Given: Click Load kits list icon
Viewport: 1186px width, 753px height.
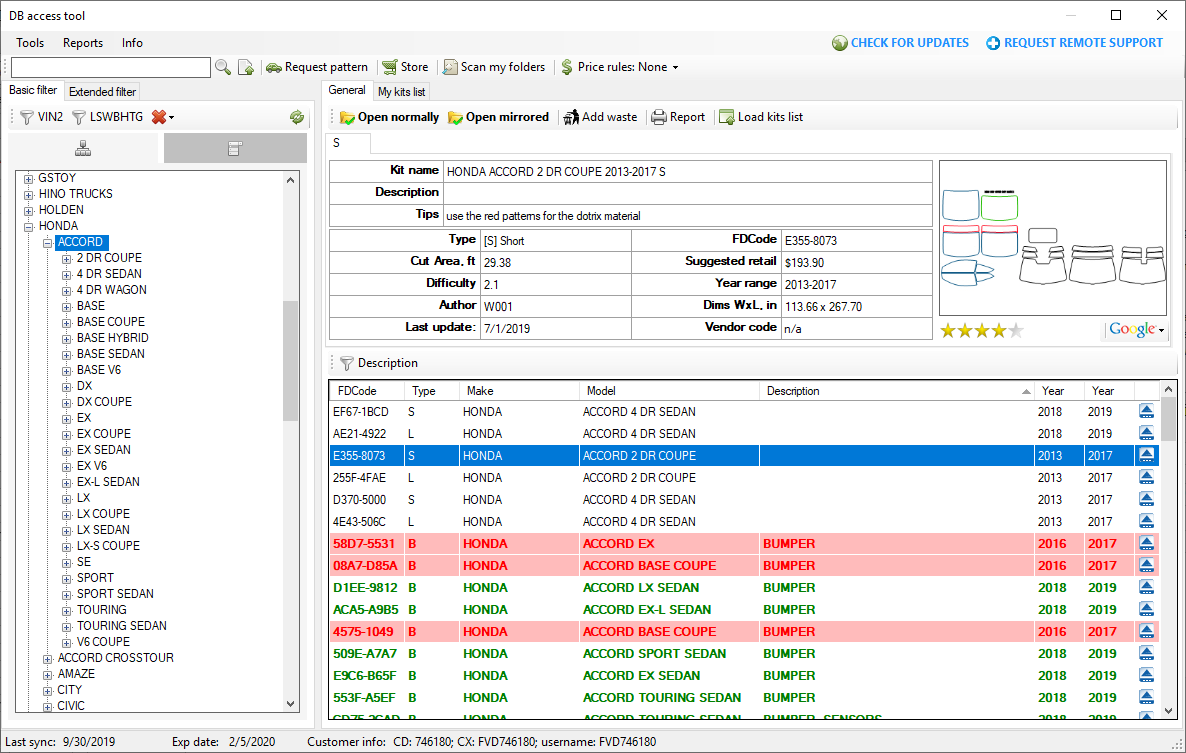Looking at the screenshot, I should point(727,117).
